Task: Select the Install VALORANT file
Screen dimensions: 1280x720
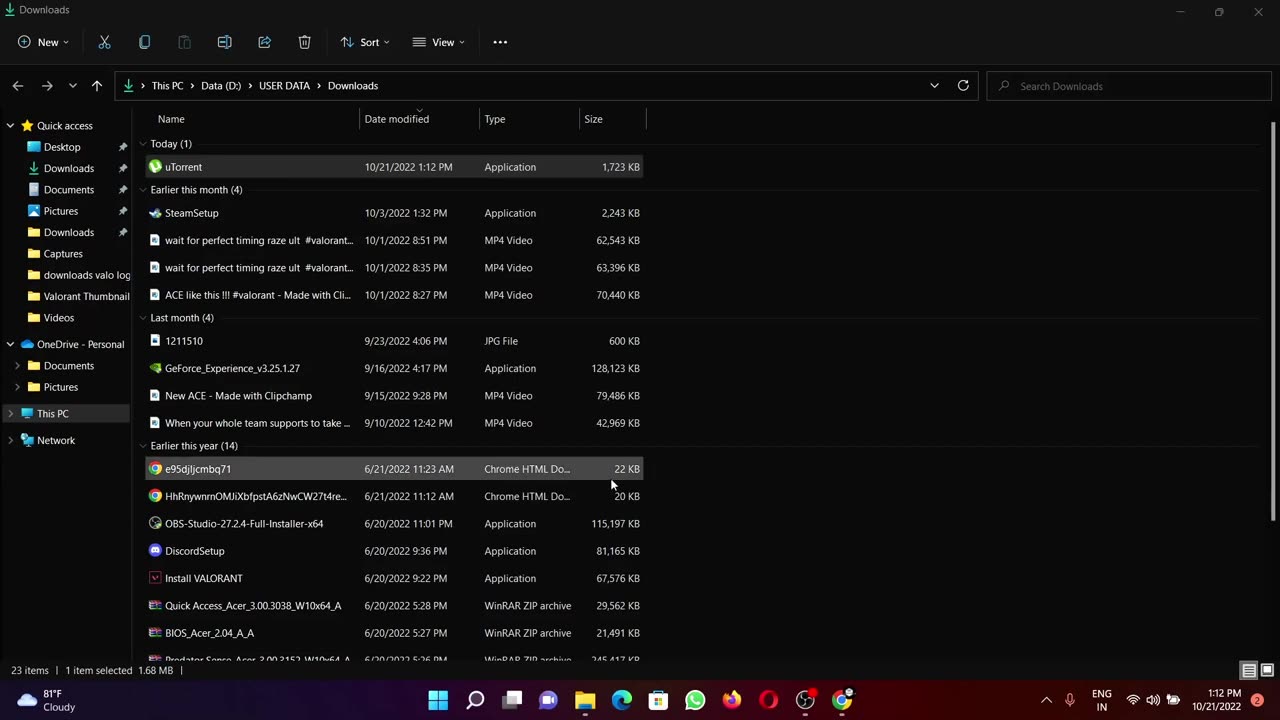Action: pyautogui.click(x=394, y=578)
